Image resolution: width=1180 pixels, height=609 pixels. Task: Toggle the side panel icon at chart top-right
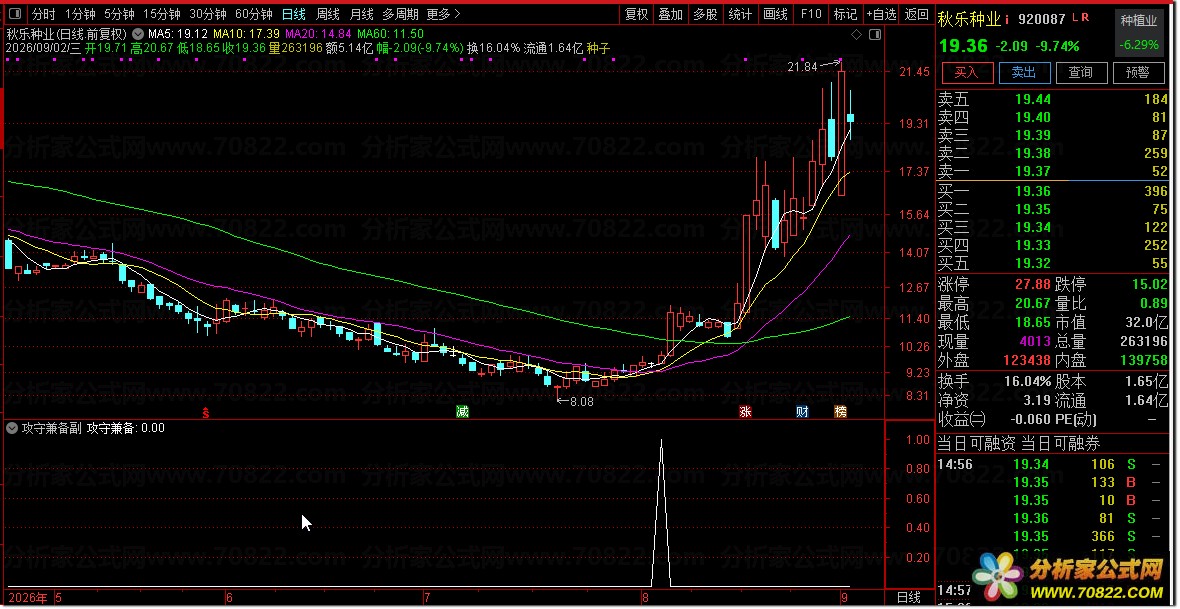point(874,35)
